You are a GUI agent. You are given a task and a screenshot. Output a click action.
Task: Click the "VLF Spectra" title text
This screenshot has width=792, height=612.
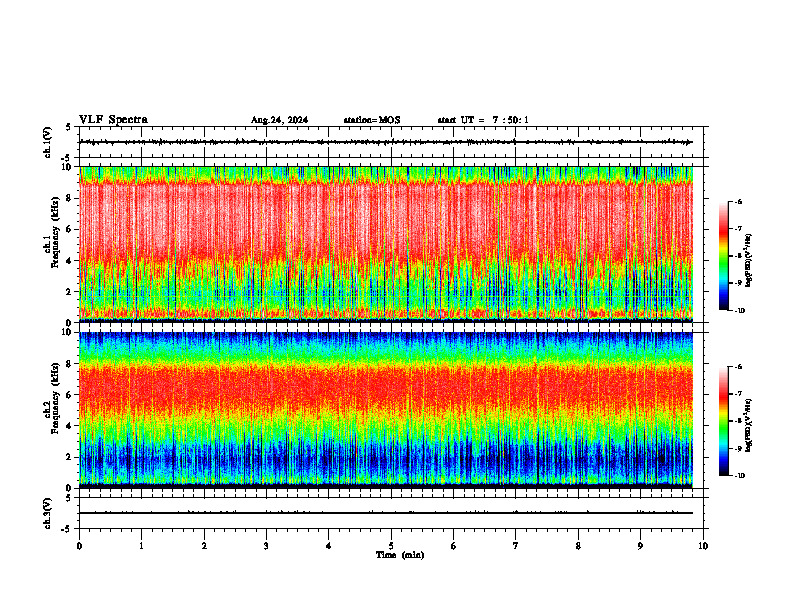tap(113, 120)
